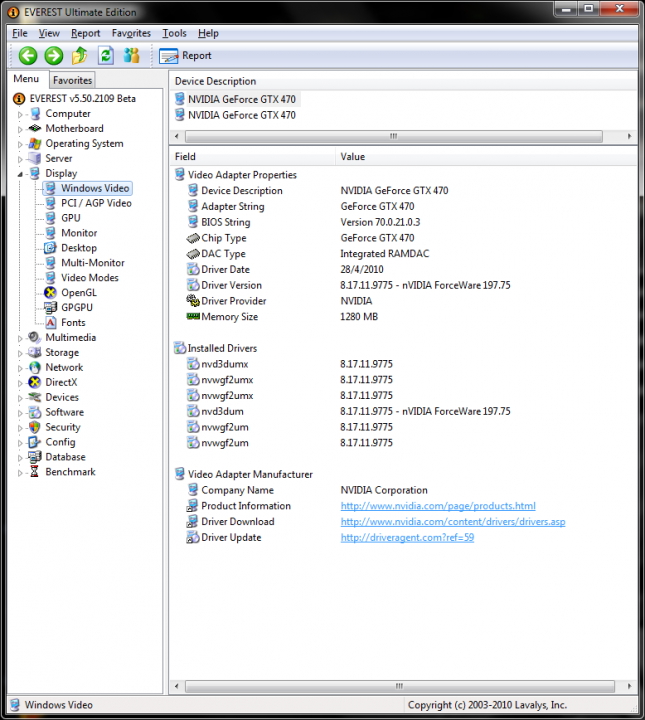Open the nvidia.com drivers.asp download link

pos(453,522)
